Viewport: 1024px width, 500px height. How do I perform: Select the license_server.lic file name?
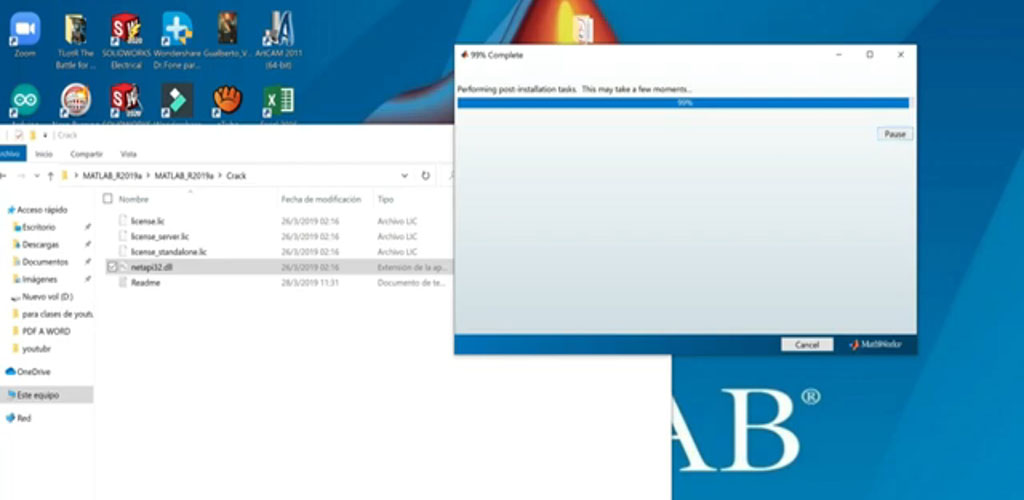[160, 236]
